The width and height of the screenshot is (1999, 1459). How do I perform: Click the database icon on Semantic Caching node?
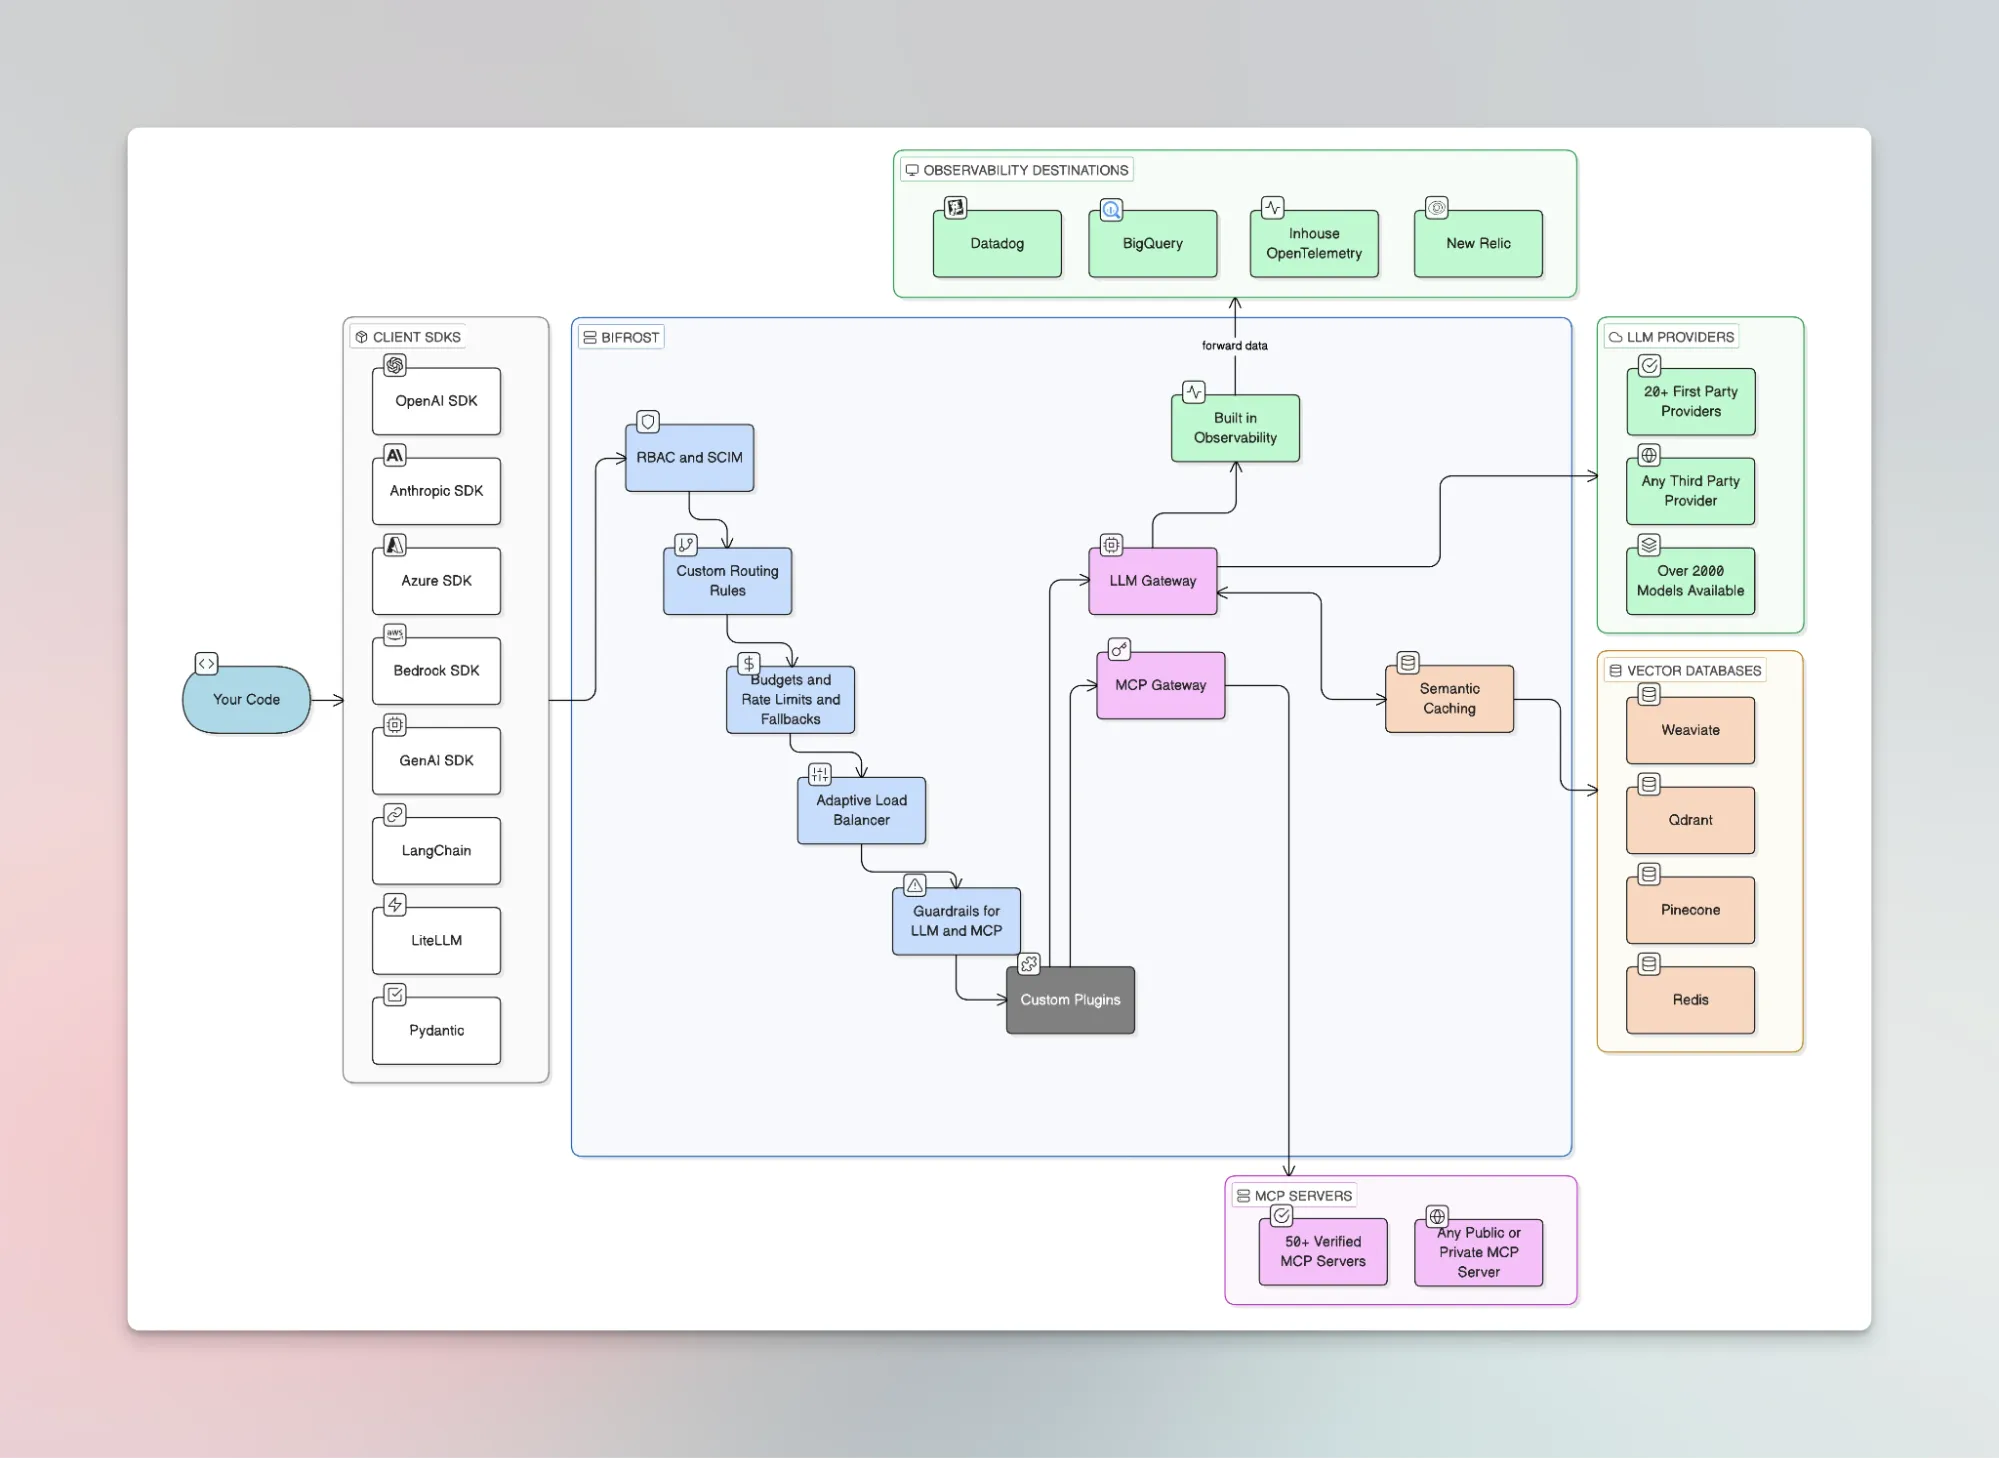(x=1408, y=663)
